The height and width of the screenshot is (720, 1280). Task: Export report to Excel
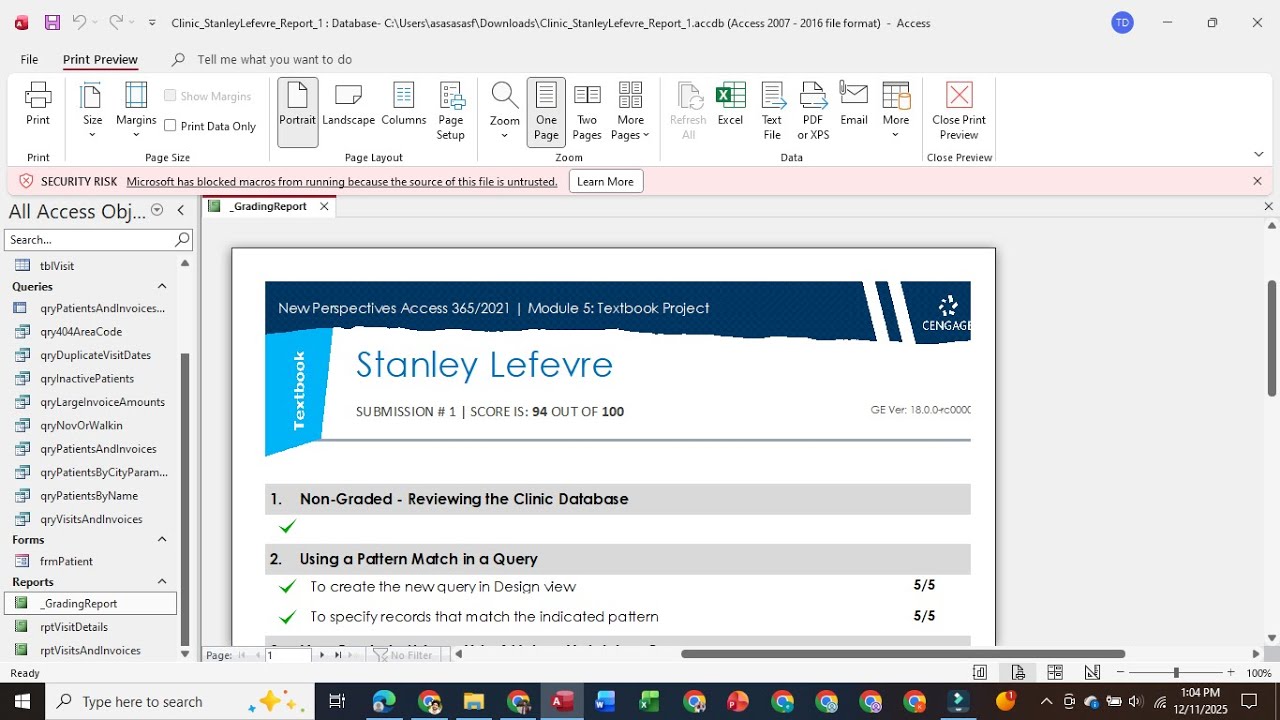(731, 105)
